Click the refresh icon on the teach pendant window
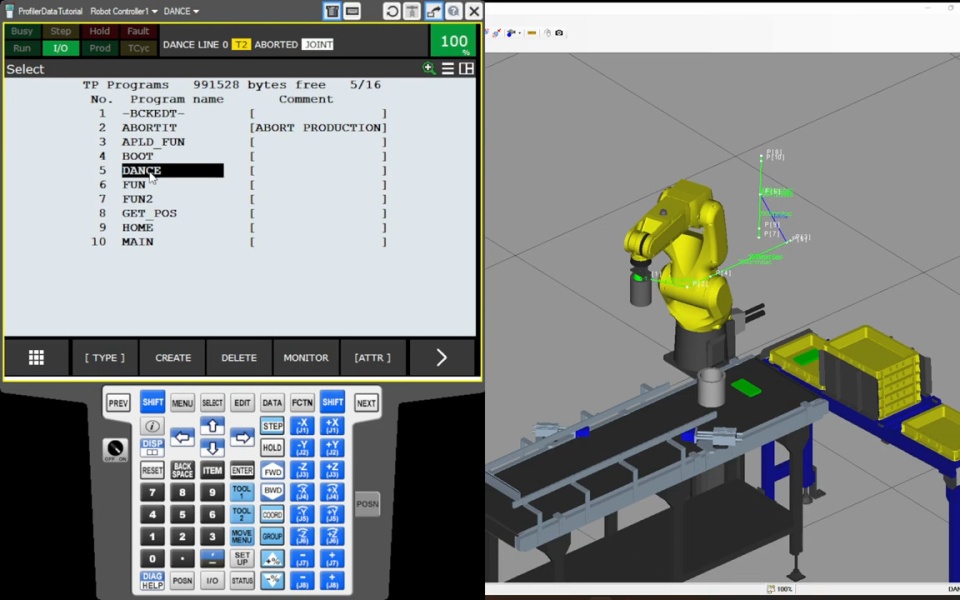Screen dimensions: 960x600 tap(391, 10)
